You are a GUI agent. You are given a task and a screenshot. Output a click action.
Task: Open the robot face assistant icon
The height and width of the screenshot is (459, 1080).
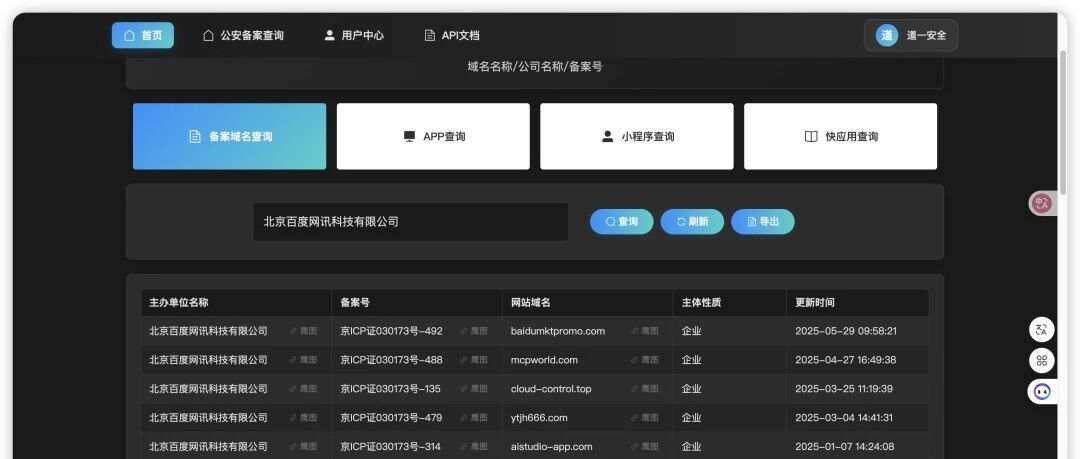point(1041,391)
